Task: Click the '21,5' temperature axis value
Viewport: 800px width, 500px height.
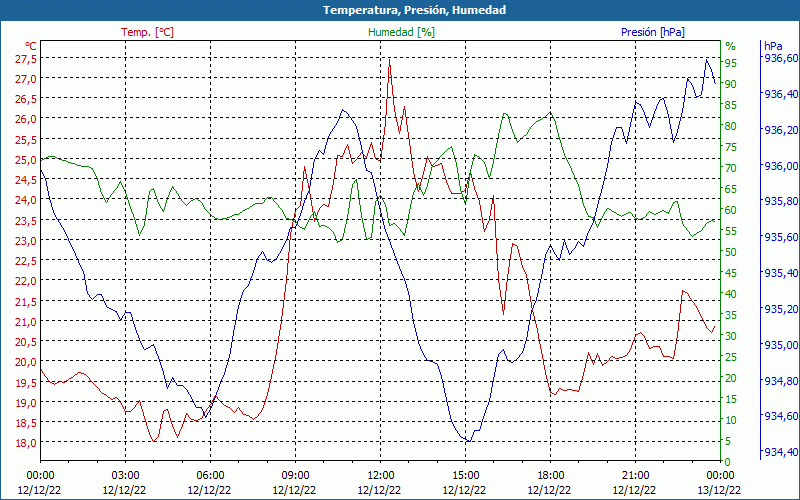Action: coord(26,301)
